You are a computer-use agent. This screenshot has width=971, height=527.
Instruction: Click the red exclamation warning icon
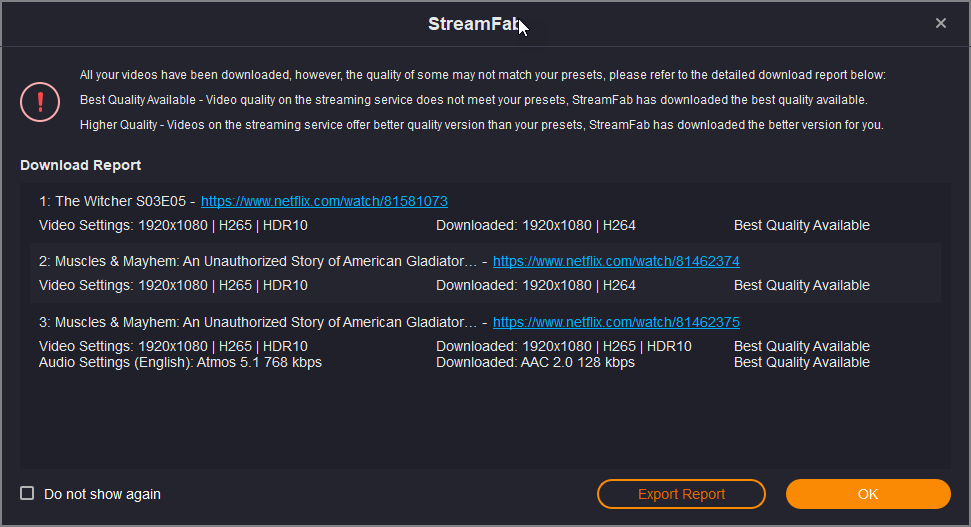point(39,100)
